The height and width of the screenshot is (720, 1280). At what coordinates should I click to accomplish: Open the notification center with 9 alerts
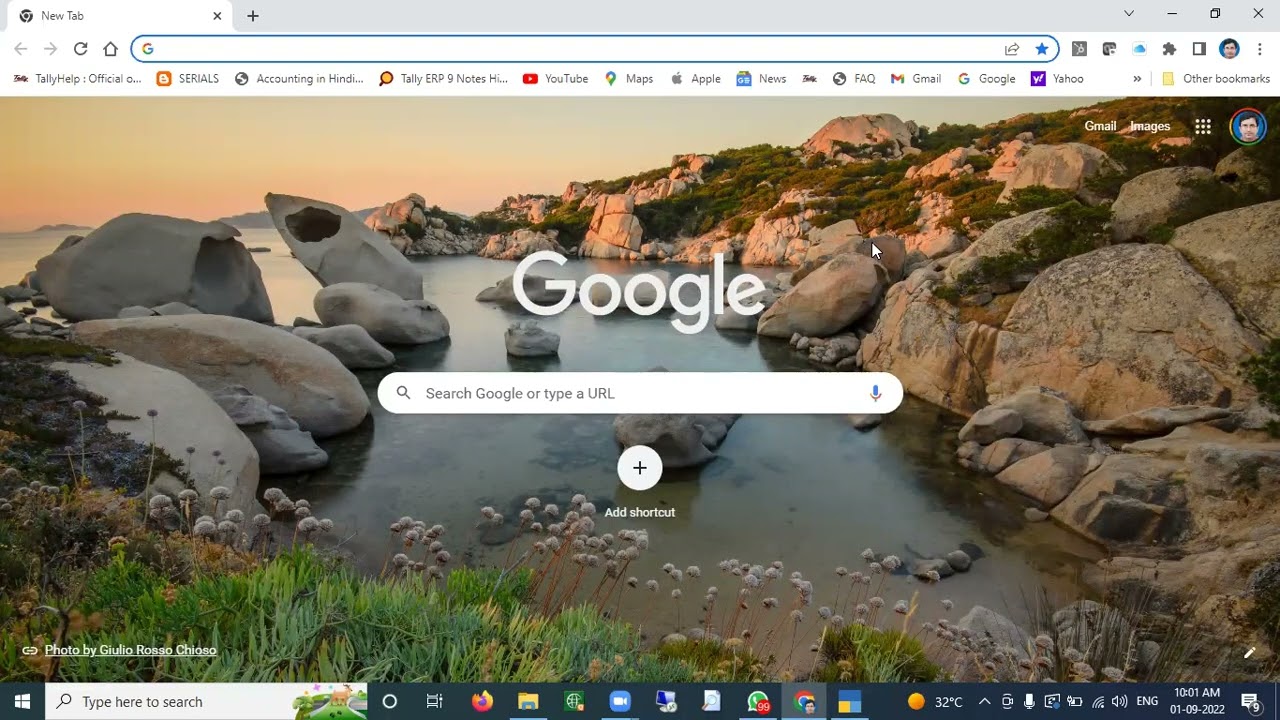pos(1251,701)
